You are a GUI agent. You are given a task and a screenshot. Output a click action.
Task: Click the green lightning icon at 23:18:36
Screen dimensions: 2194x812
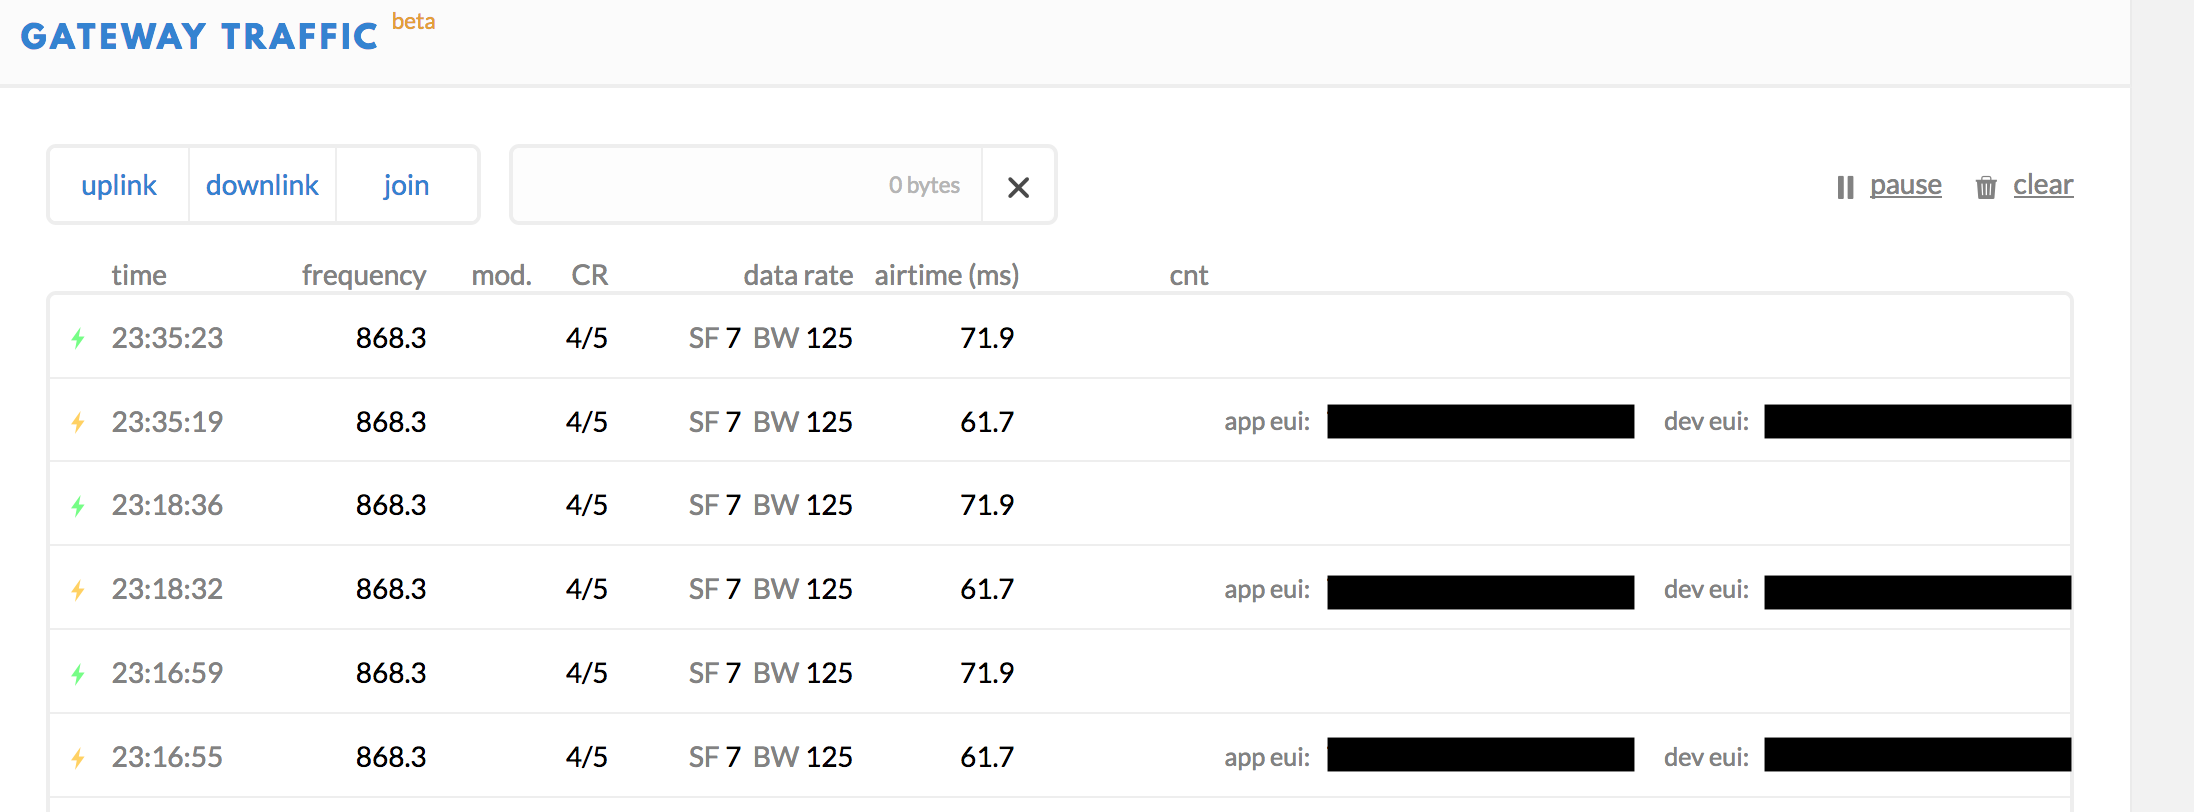tap(78, 507)
